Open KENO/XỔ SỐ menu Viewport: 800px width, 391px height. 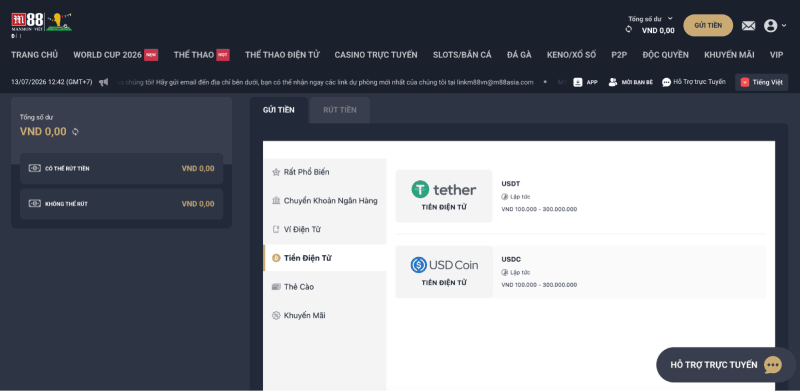[x=571, y=55]
